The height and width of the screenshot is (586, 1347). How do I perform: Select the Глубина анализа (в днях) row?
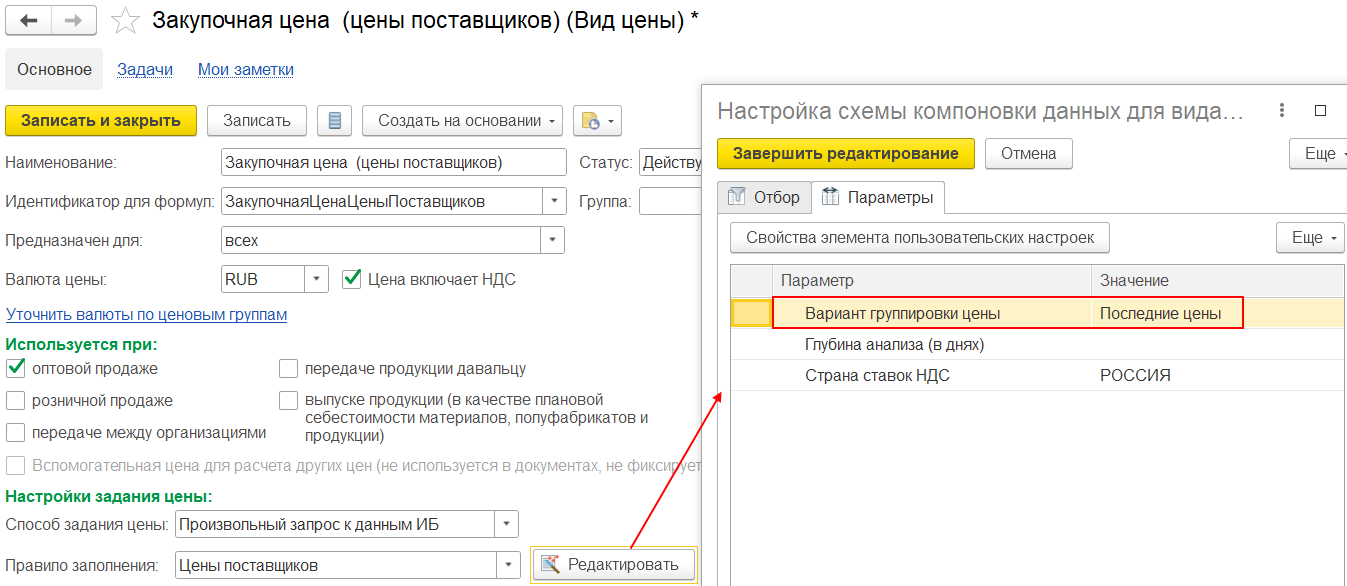click(x=894, y=345)
